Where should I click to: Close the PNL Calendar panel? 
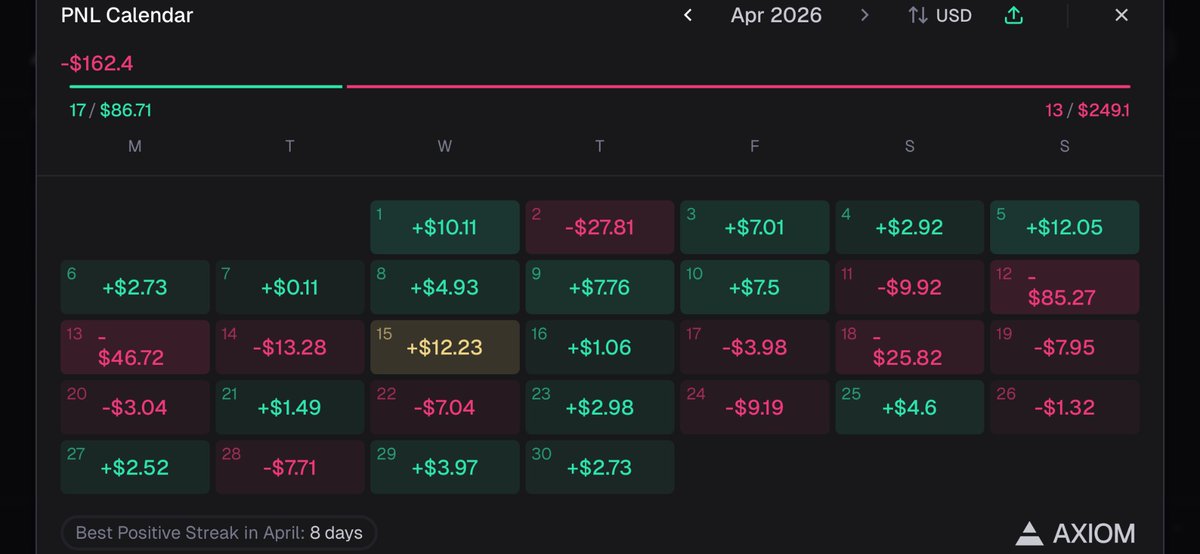click(x=1121, y=16)
